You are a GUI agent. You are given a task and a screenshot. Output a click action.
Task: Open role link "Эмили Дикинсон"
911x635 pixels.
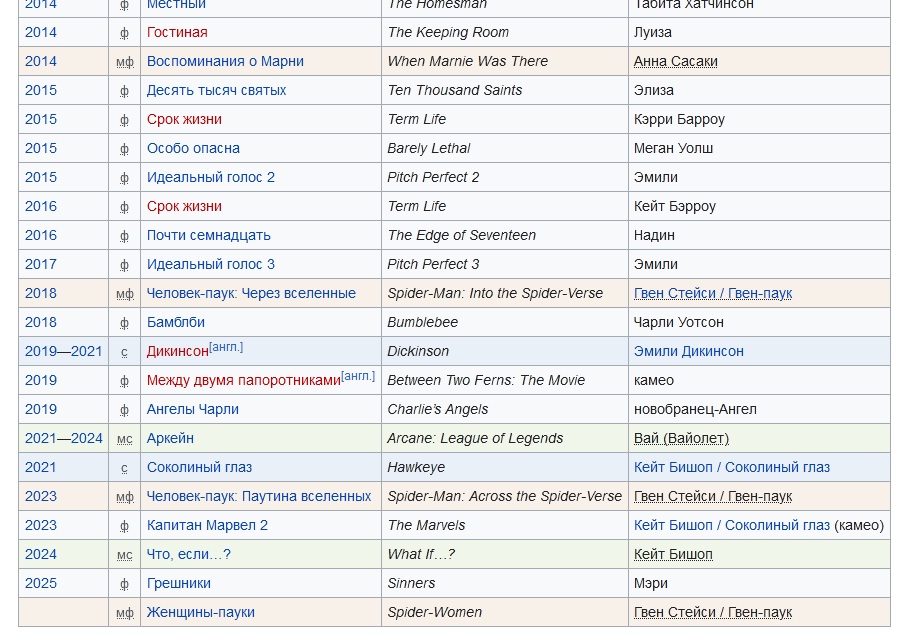pyautogui.click(x=688, y=351)
